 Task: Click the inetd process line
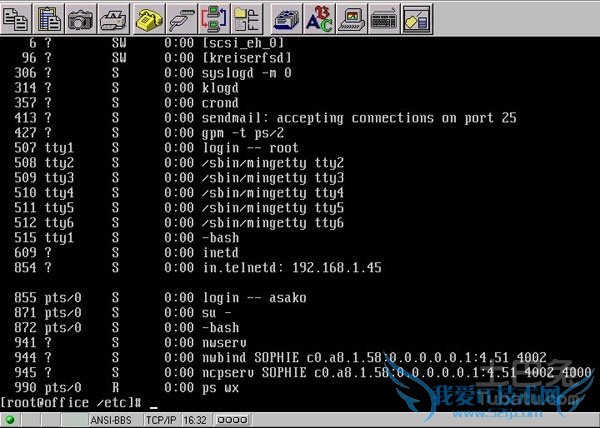(x=126, y=252)
